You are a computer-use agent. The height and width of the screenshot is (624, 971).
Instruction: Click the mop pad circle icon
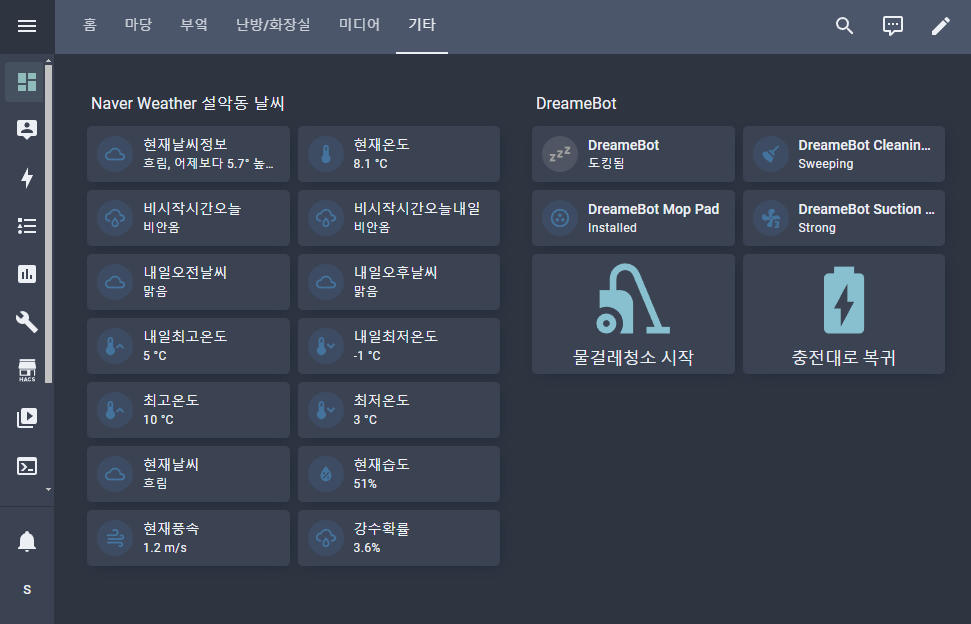pyautogui.click(x=560, y=218)
